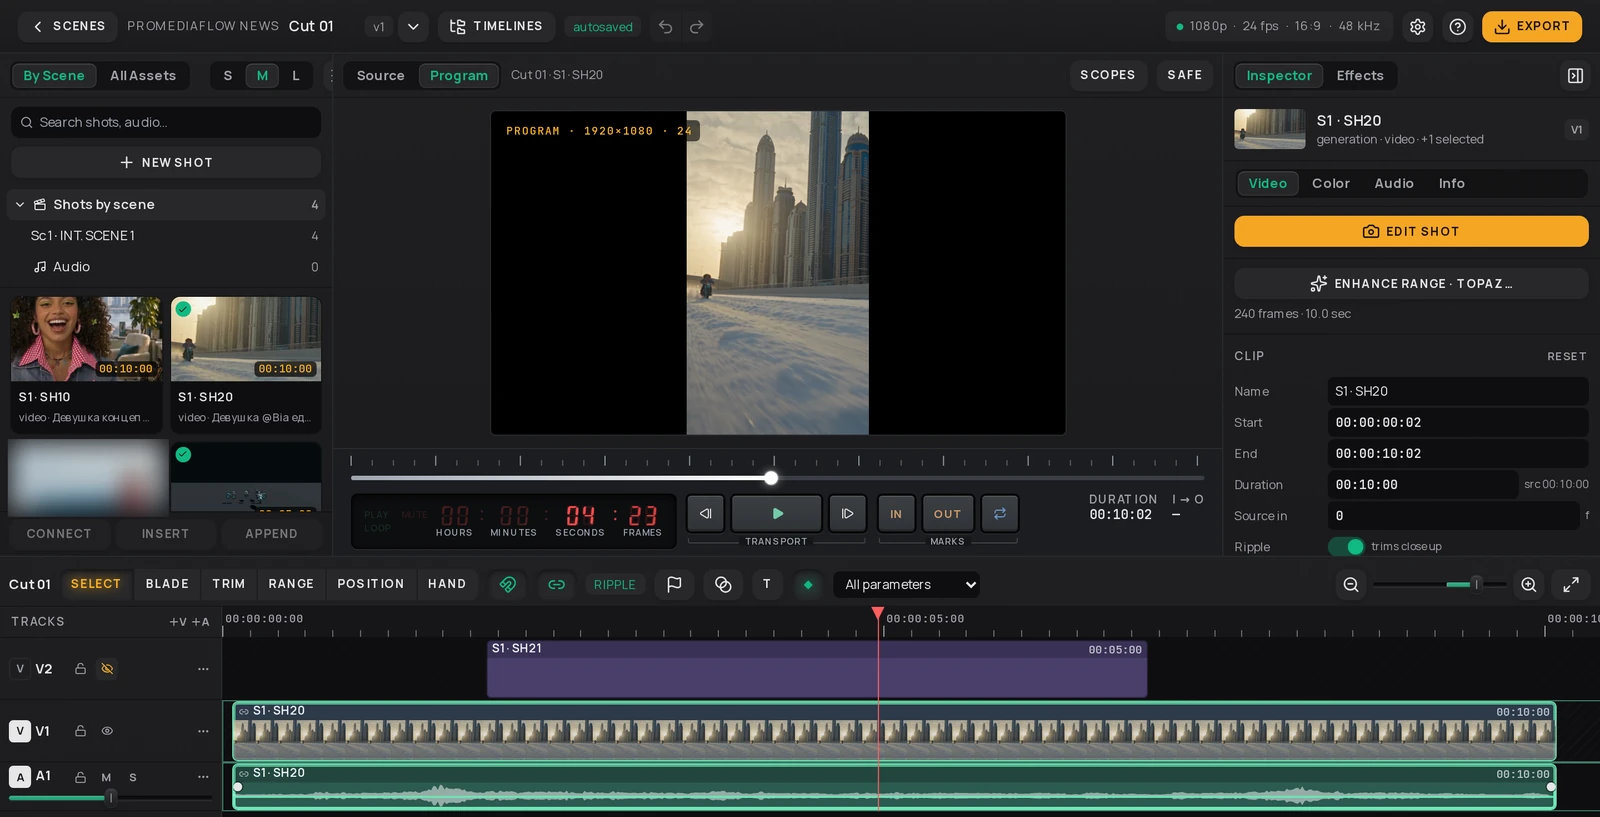Collapse the Inspector side panel
Image resolution: width=1600 pixels, height=817 pixels.
pyautogui.click(x=1575, y=75)
